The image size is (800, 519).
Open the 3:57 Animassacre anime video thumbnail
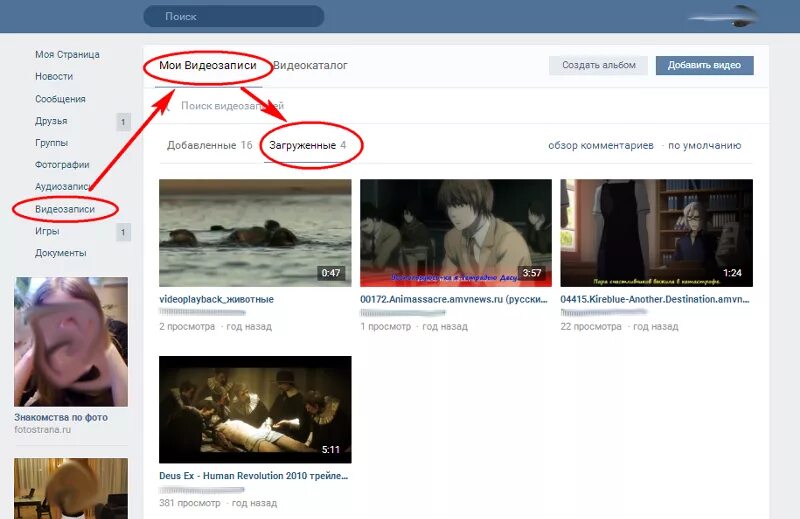click(455, 233)
